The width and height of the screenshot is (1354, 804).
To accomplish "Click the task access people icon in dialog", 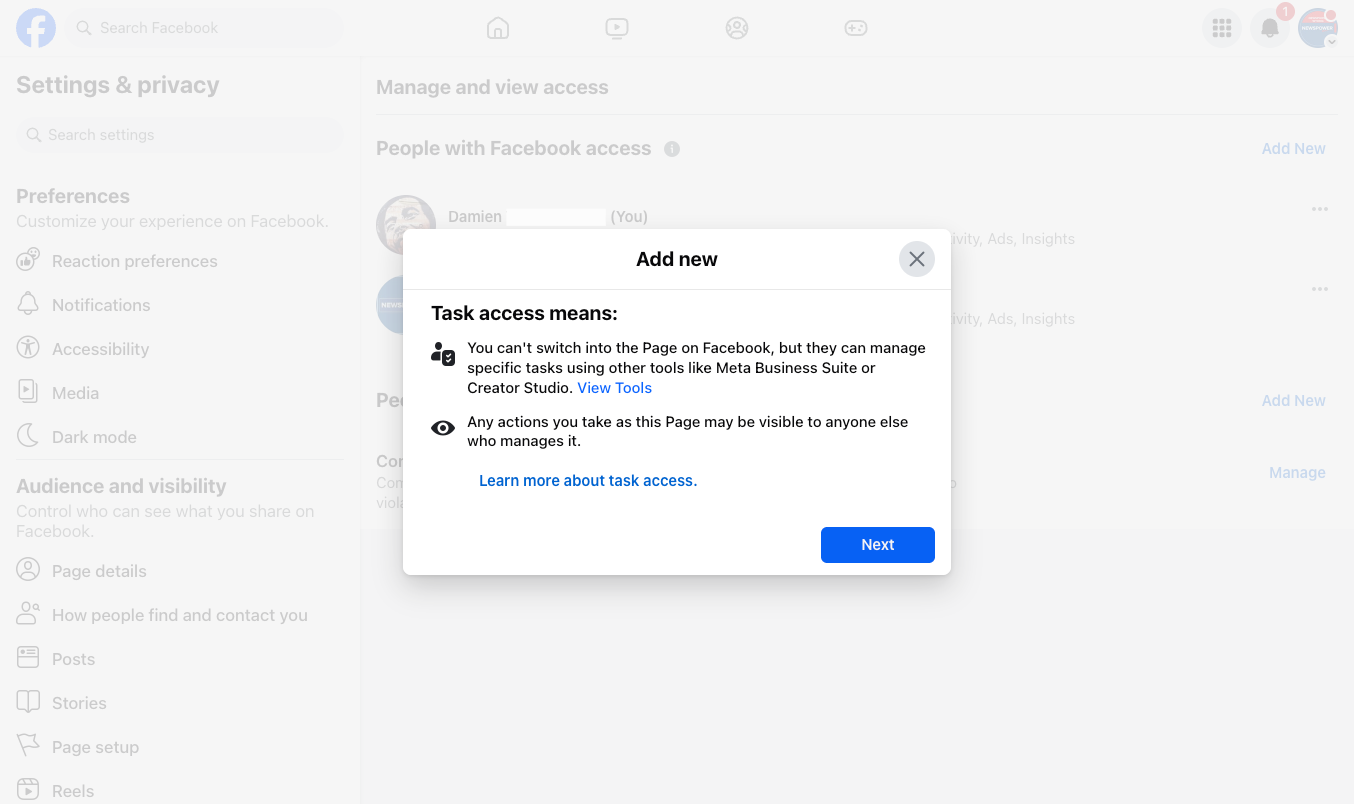I will [x=443, y=353].
